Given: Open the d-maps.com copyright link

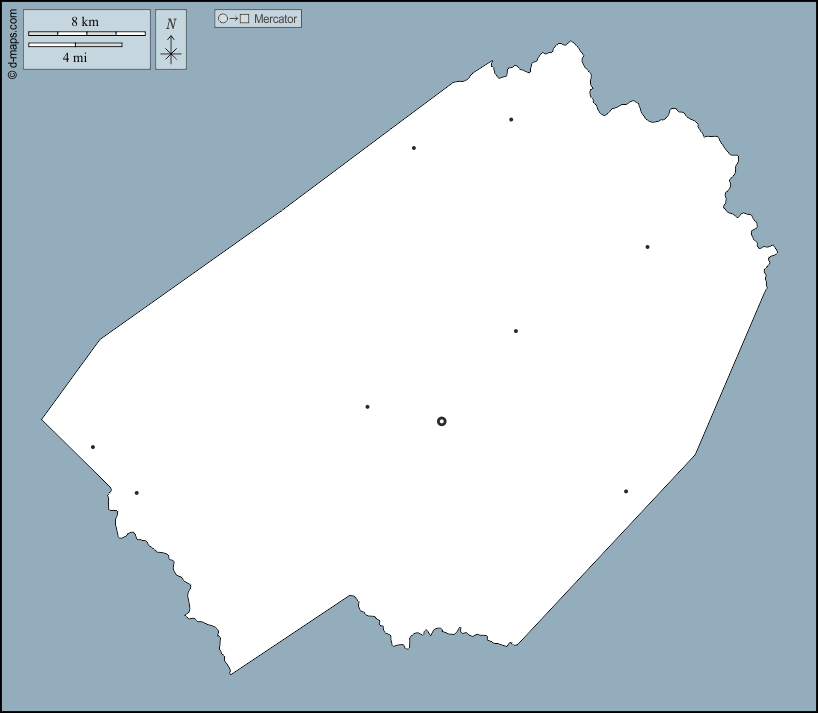Looking at the screenshot, I should pyautogui.click(x=12, y=43).
